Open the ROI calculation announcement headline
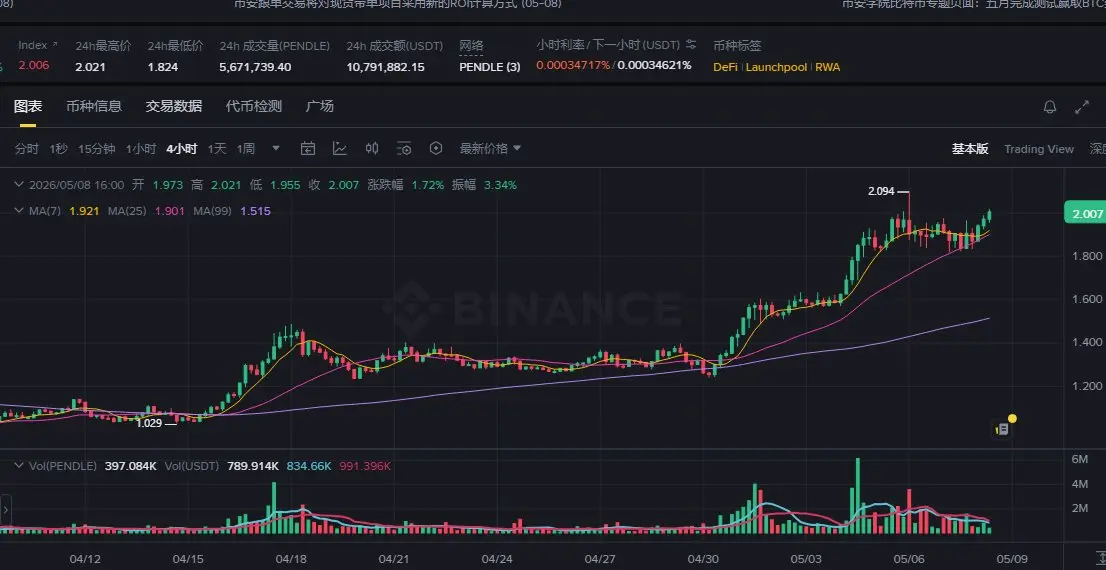Image resolution: width=1106 pixels, height=570 pixels. coord(398,4)
